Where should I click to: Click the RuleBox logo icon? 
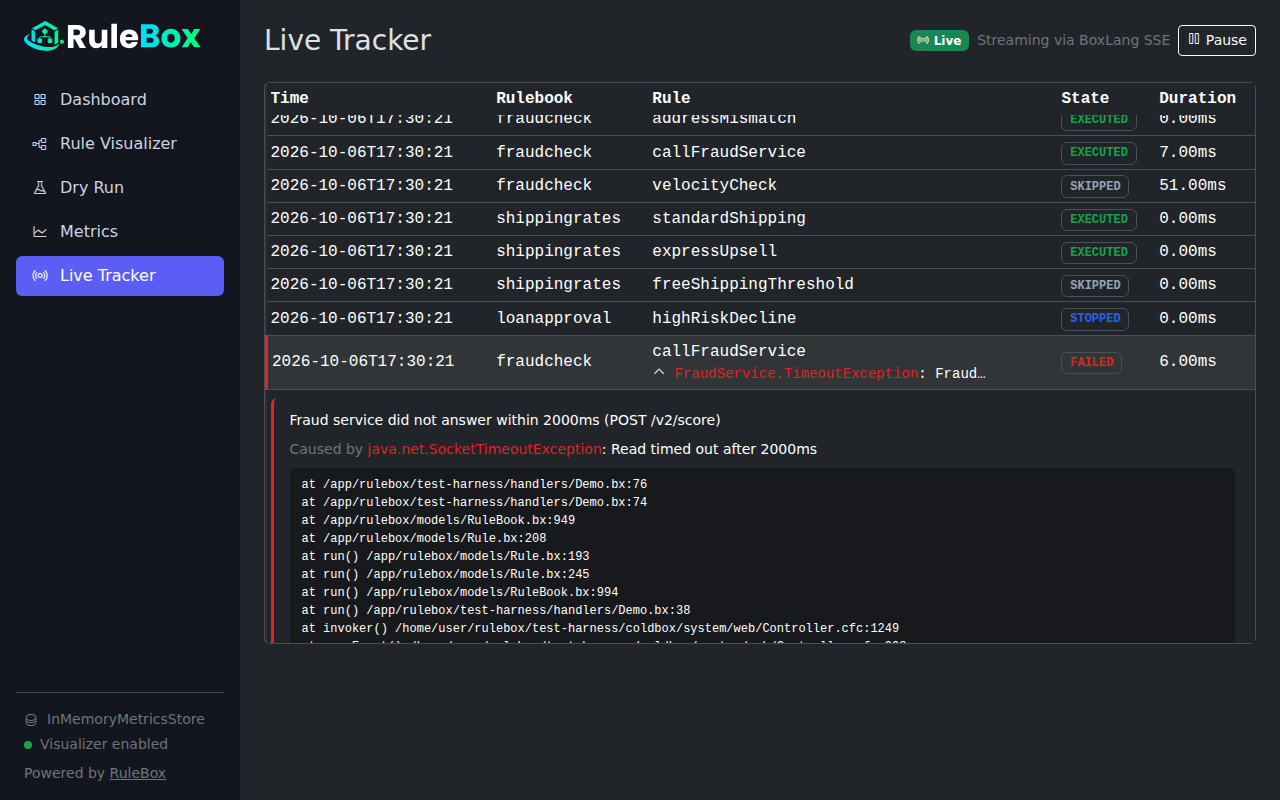tap(43, 37)
